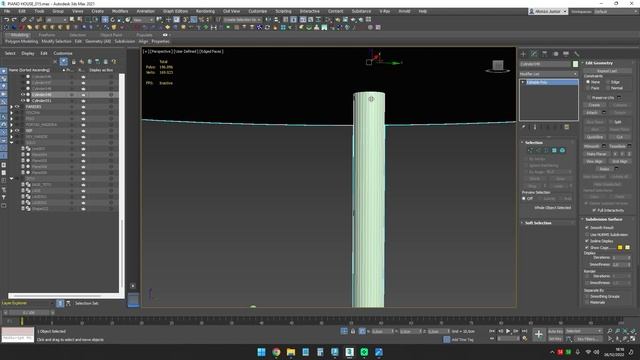Click the object color swatch beside name
Viewport: 640px width, 360px height.
576,64
